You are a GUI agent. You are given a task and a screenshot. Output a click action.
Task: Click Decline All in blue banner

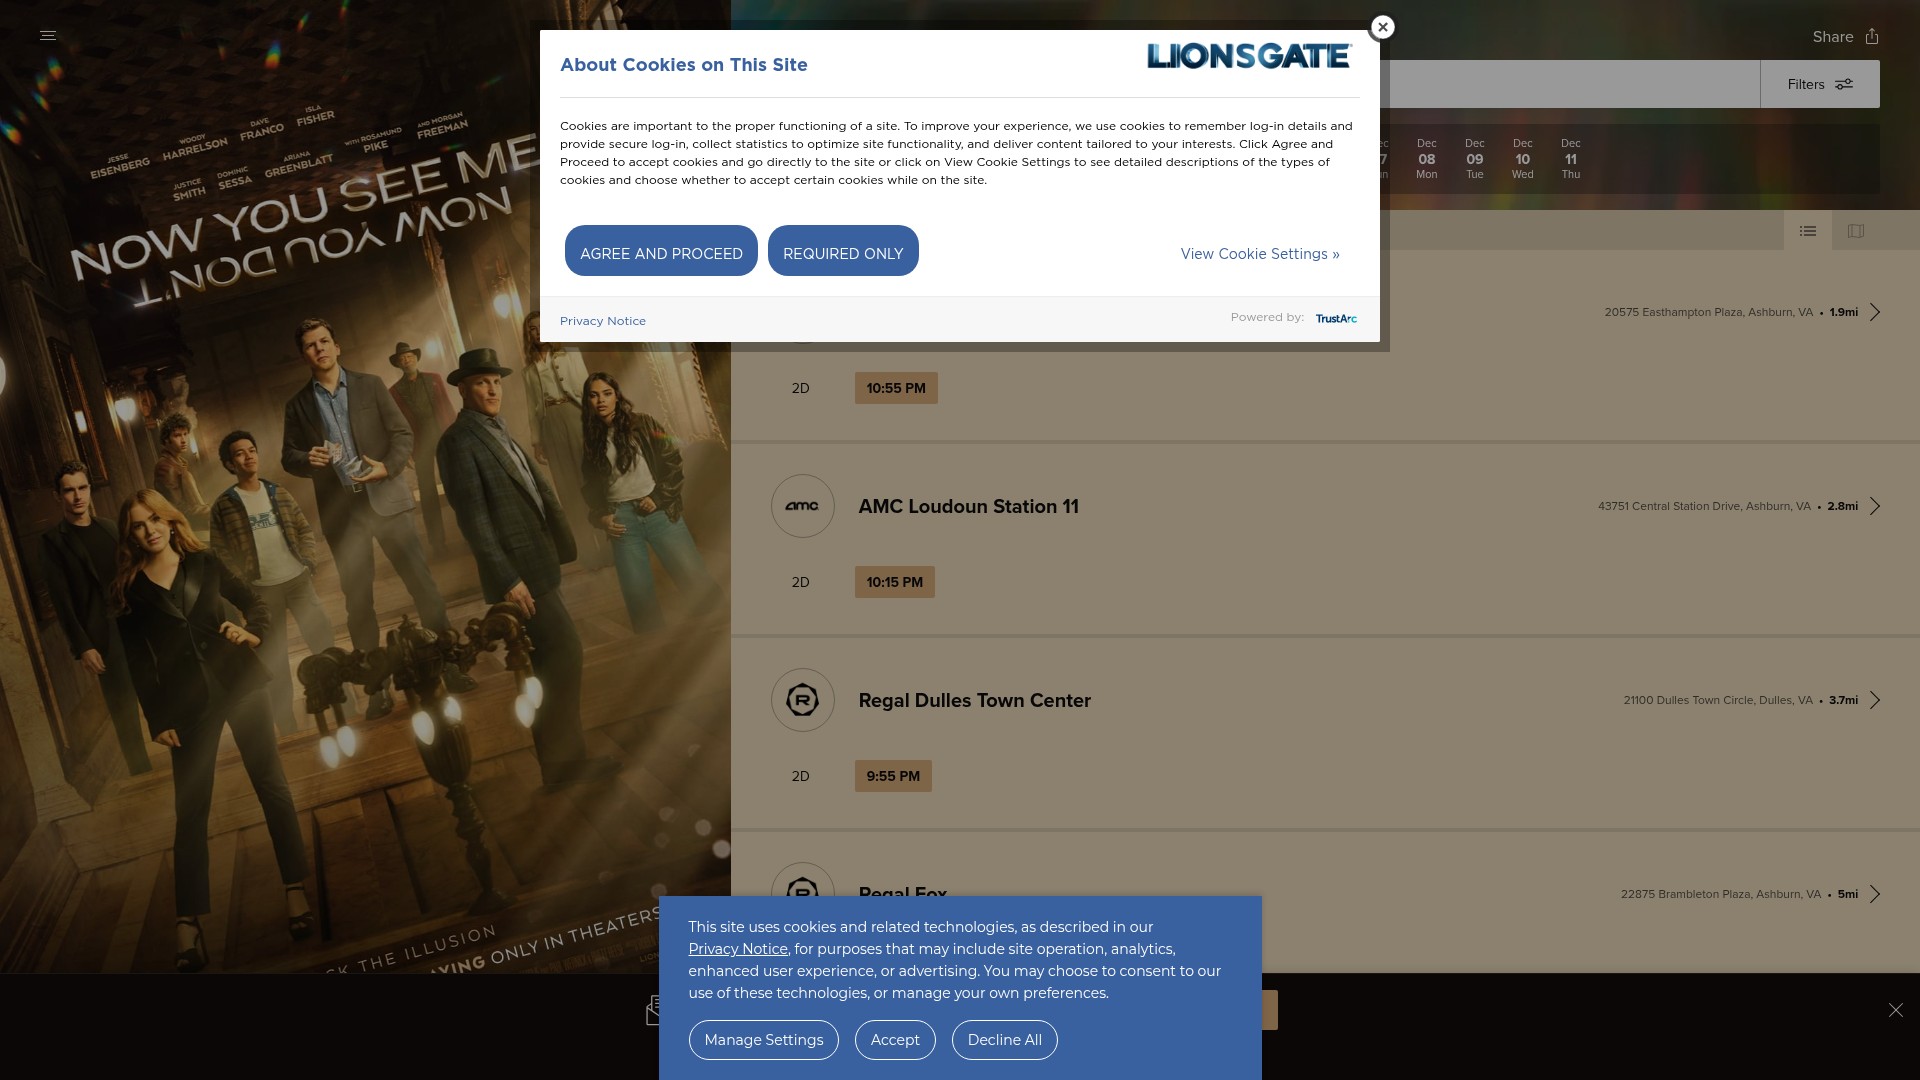tap(1005, 1040)
